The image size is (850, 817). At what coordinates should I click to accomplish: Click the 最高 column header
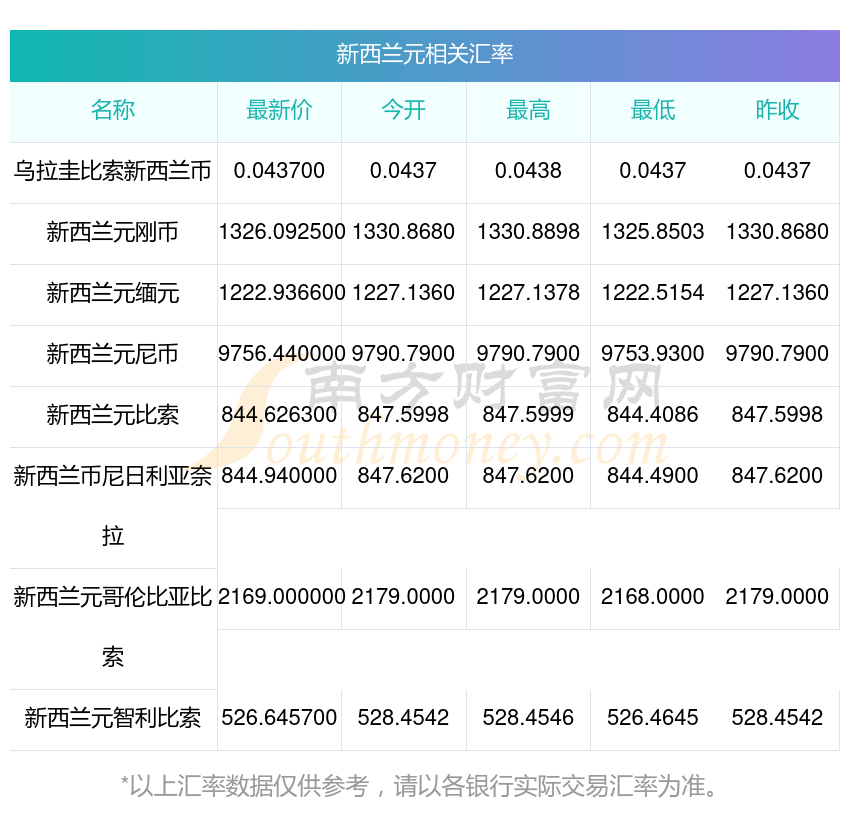tap(528, 110)
